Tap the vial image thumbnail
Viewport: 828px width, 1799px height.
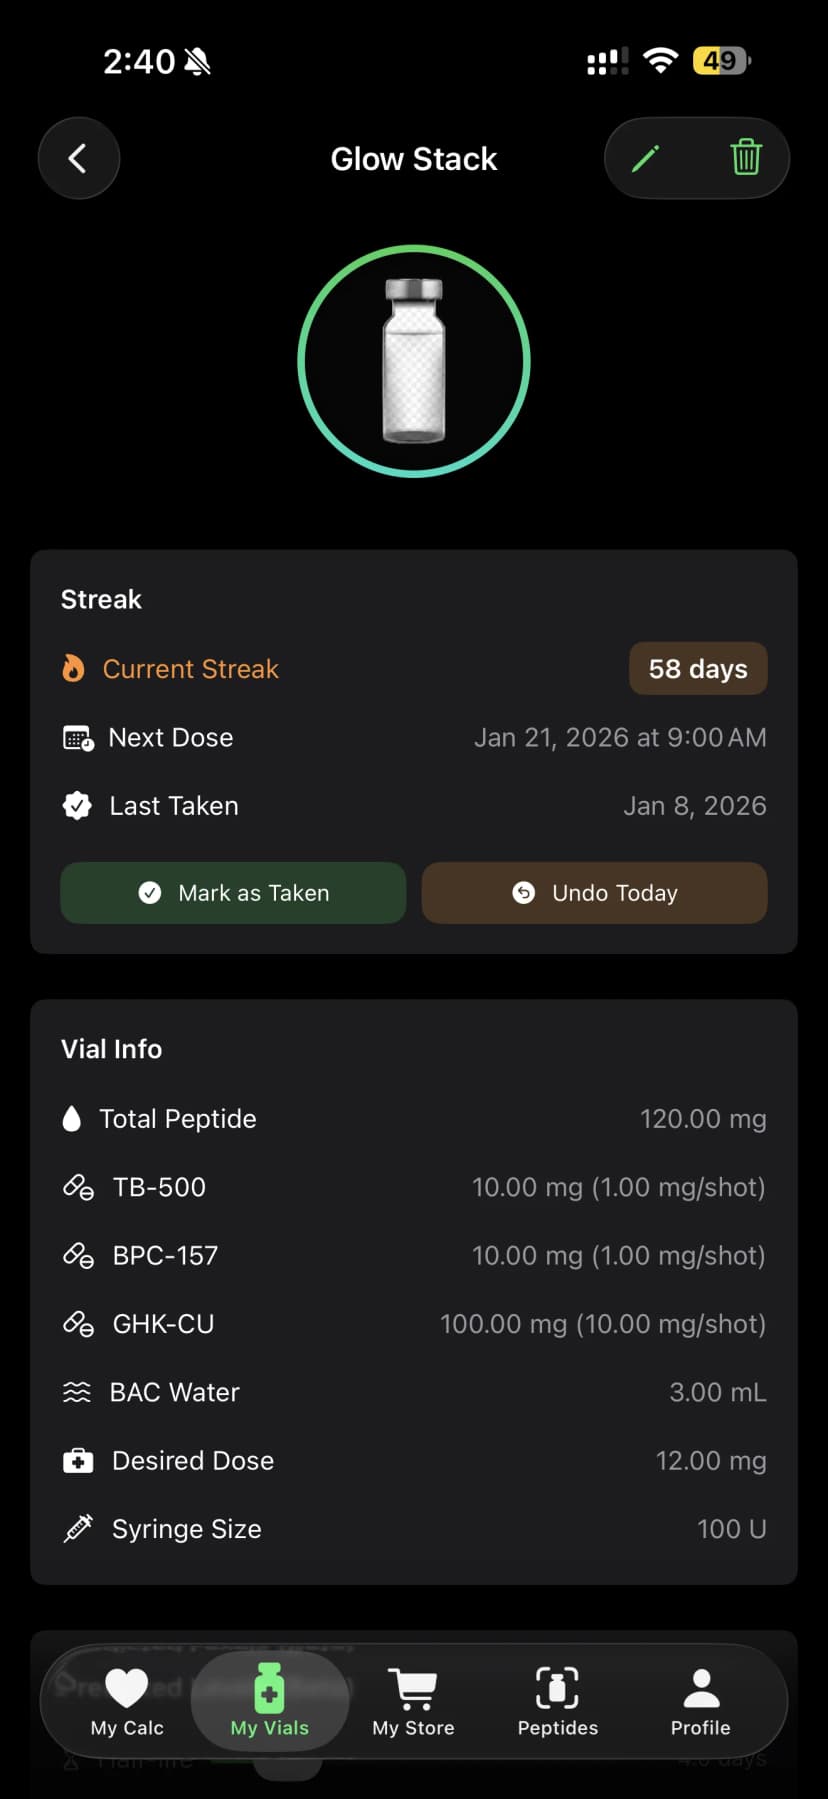(414, 361)
